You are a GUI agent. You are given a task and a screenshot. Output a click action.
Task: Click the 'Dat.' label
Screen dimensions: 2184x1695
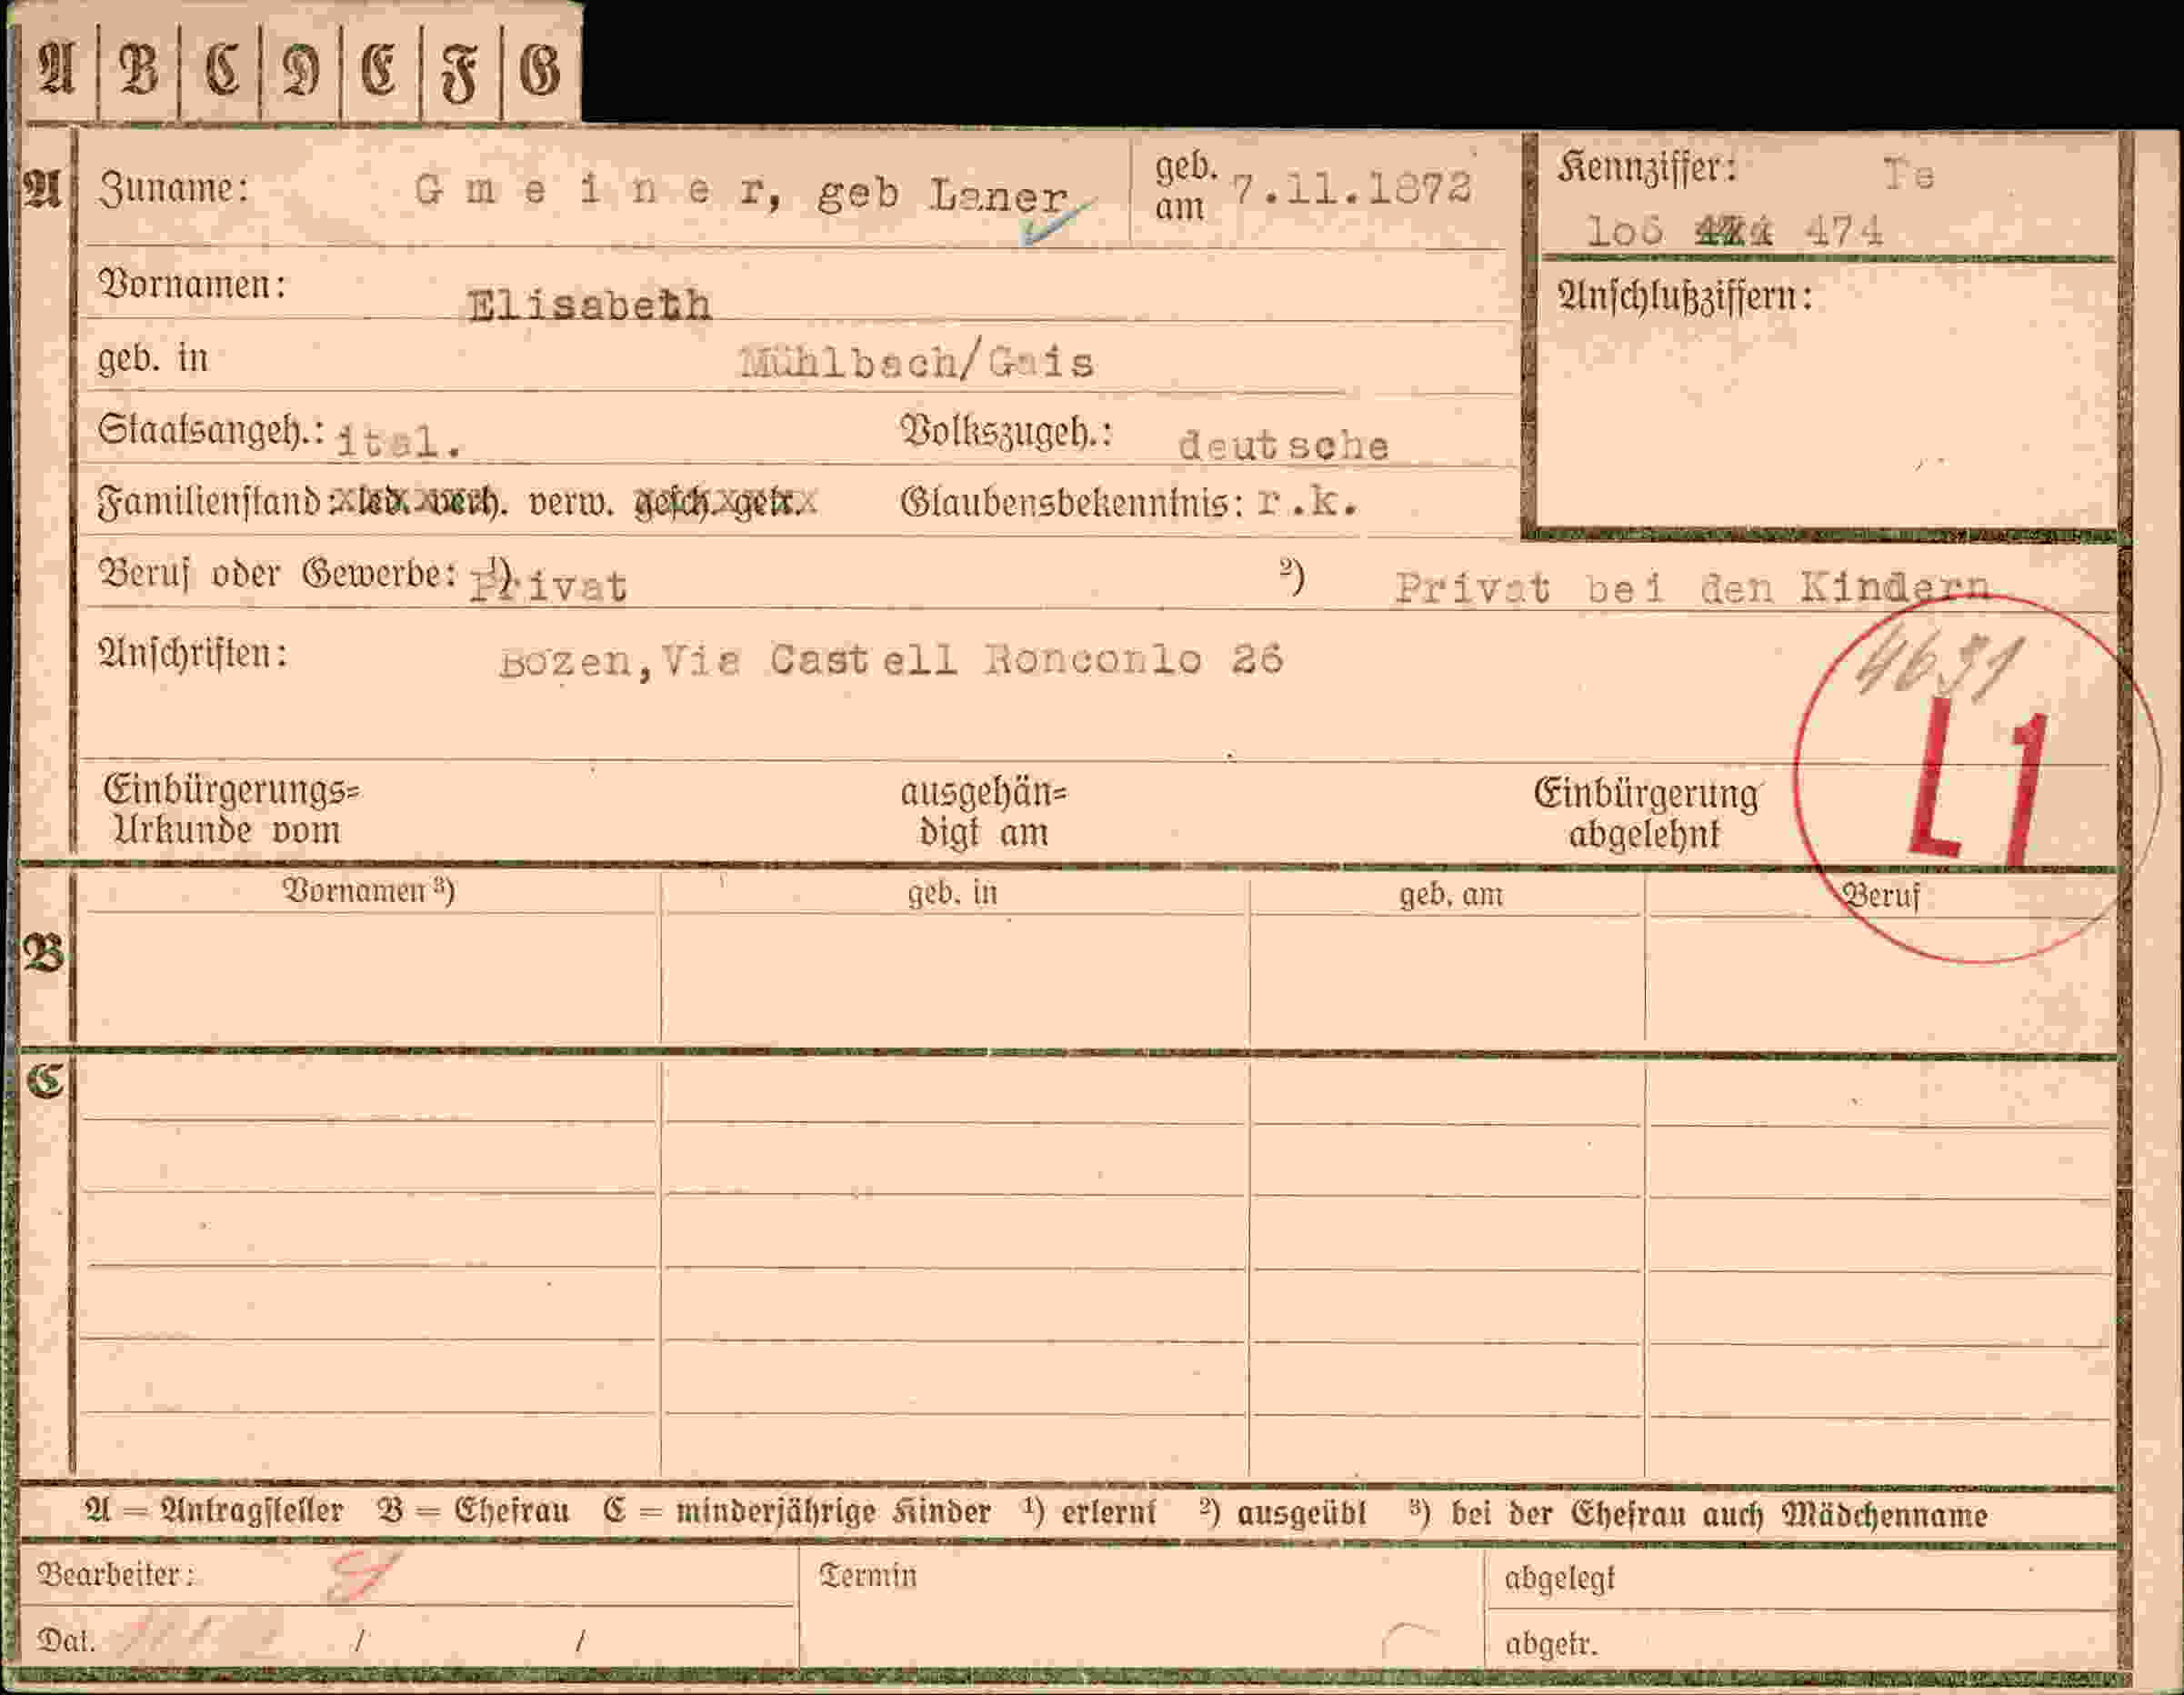tap(66, 1641)
